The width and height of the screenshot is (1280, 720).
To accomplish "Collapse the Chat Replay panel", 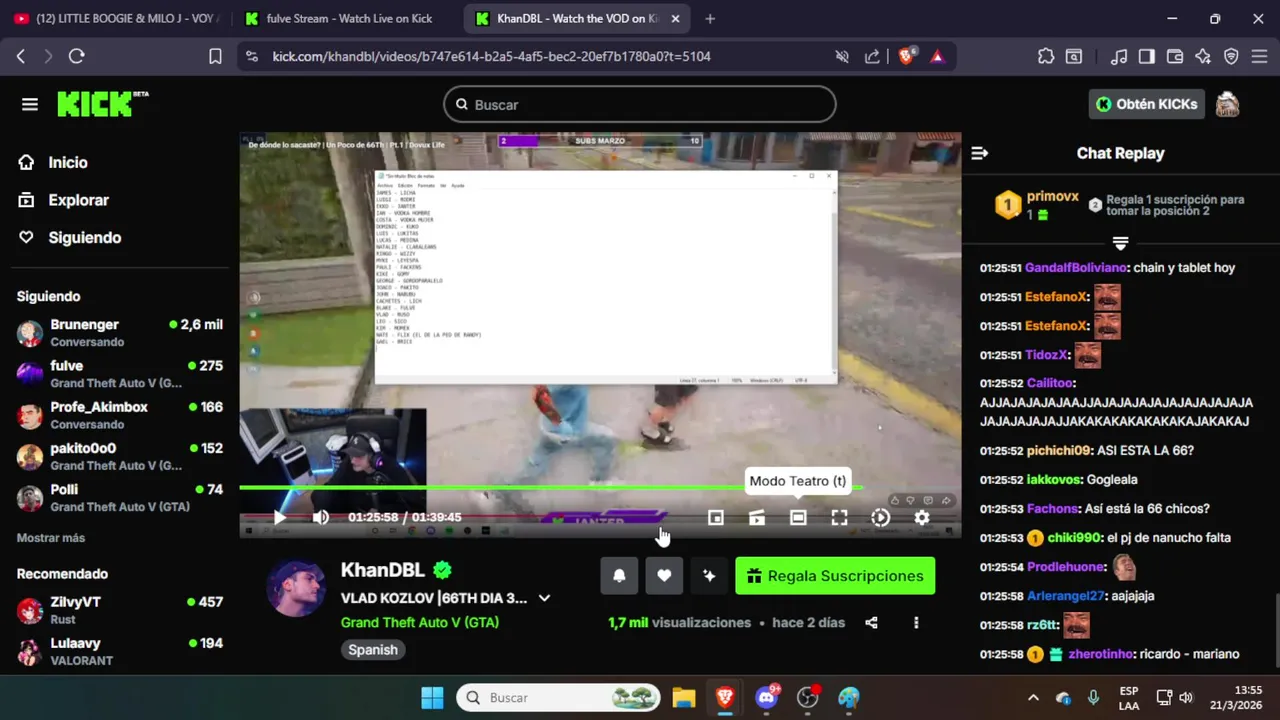I will click(x=980, y=153).
